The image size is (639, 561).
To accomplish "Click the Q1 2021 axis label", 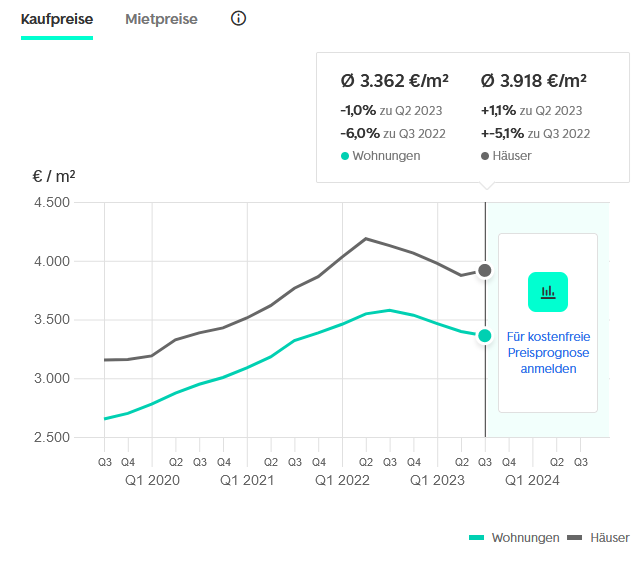I will tap(247, 480).
